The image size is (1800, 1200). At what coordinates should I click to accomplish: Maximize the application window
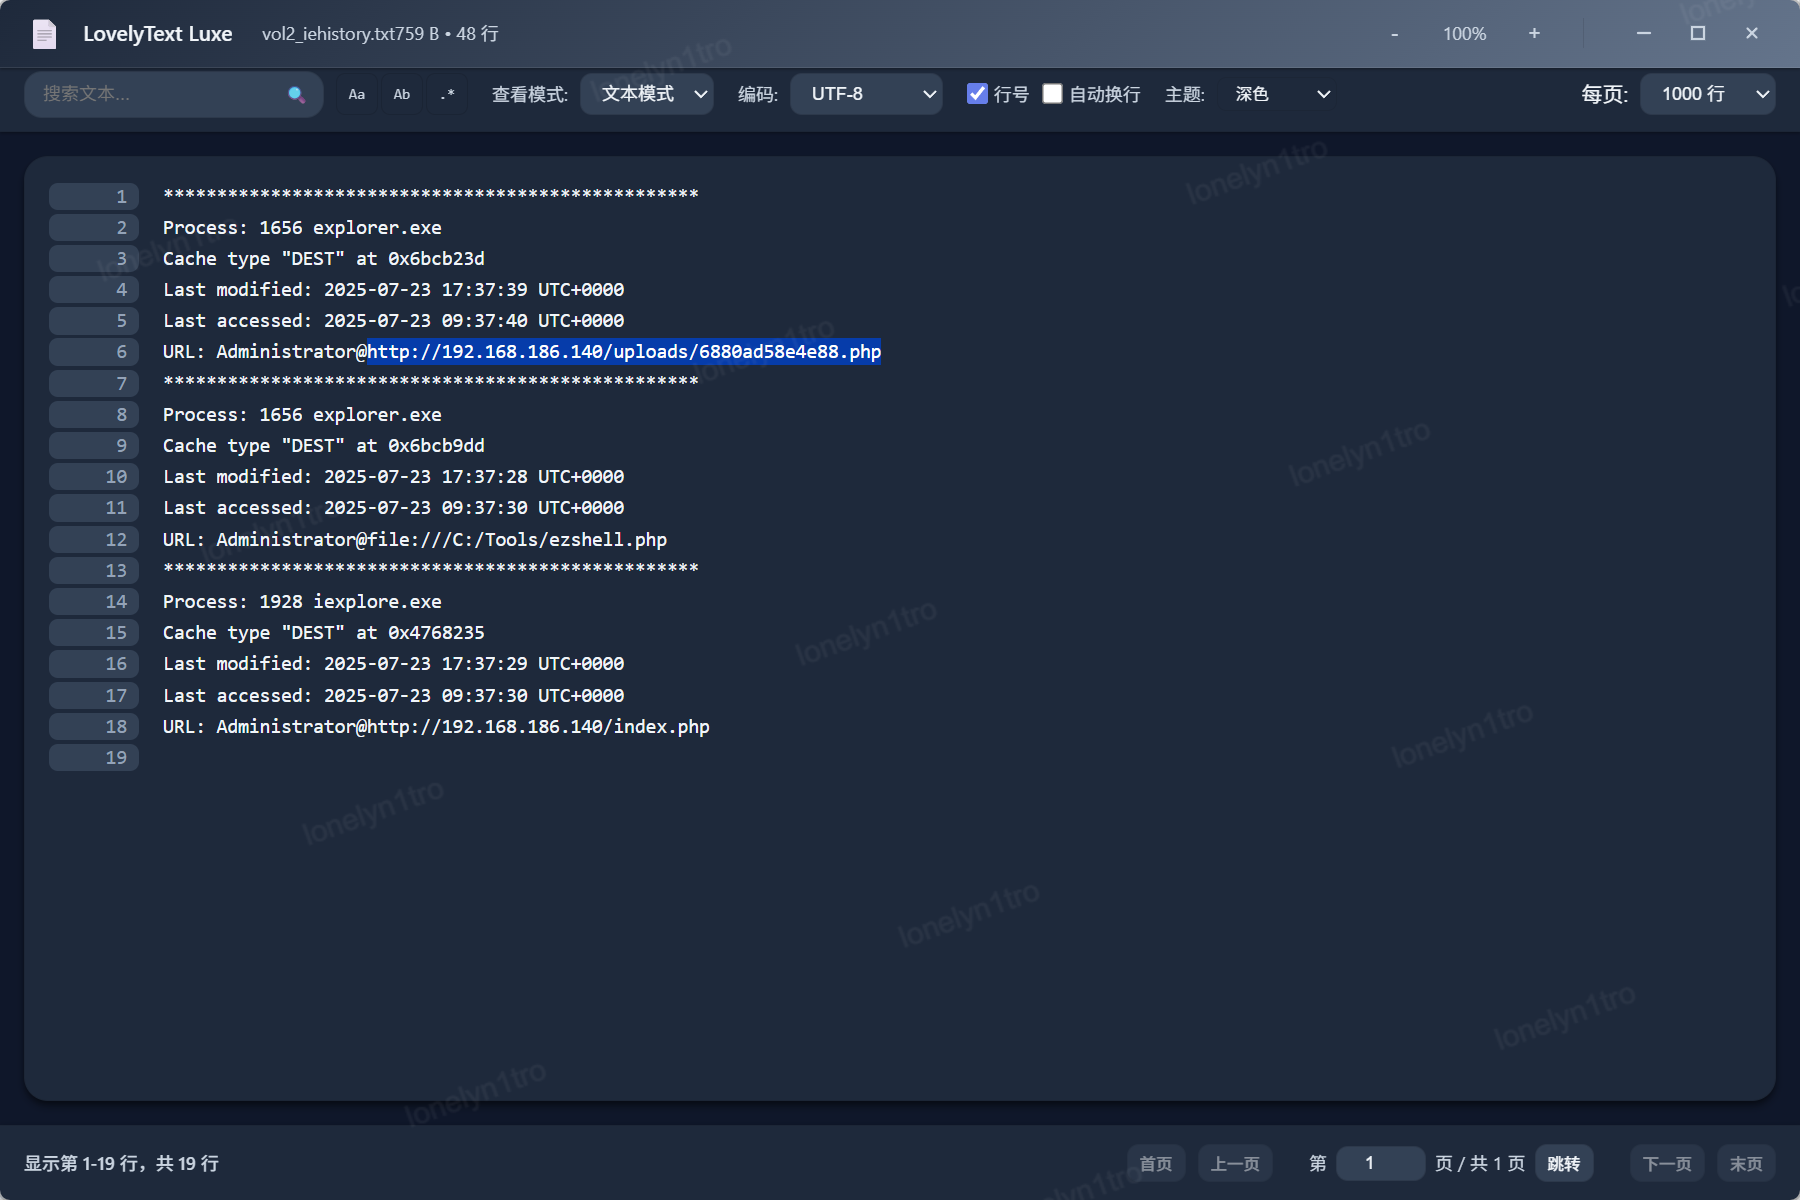[1697, 34]
